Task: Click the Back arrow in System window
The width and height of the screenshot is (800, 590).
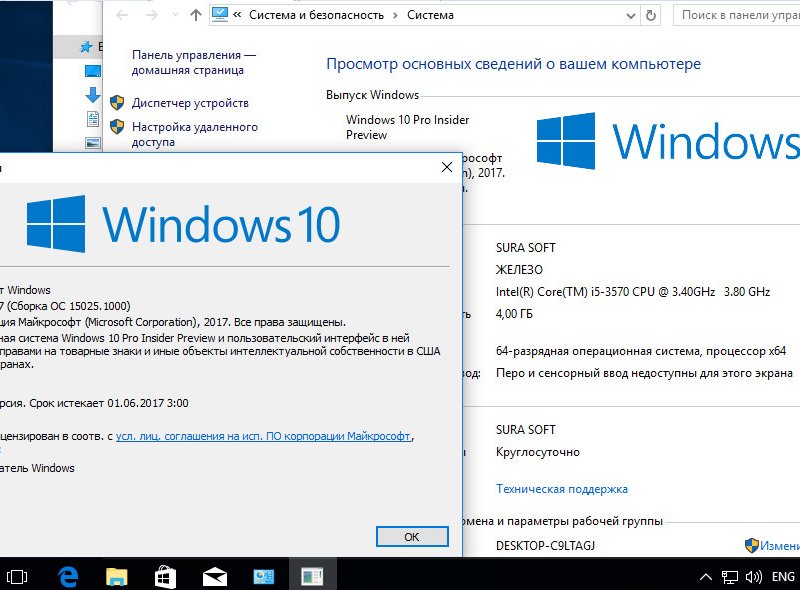Action: pos(122,15)
